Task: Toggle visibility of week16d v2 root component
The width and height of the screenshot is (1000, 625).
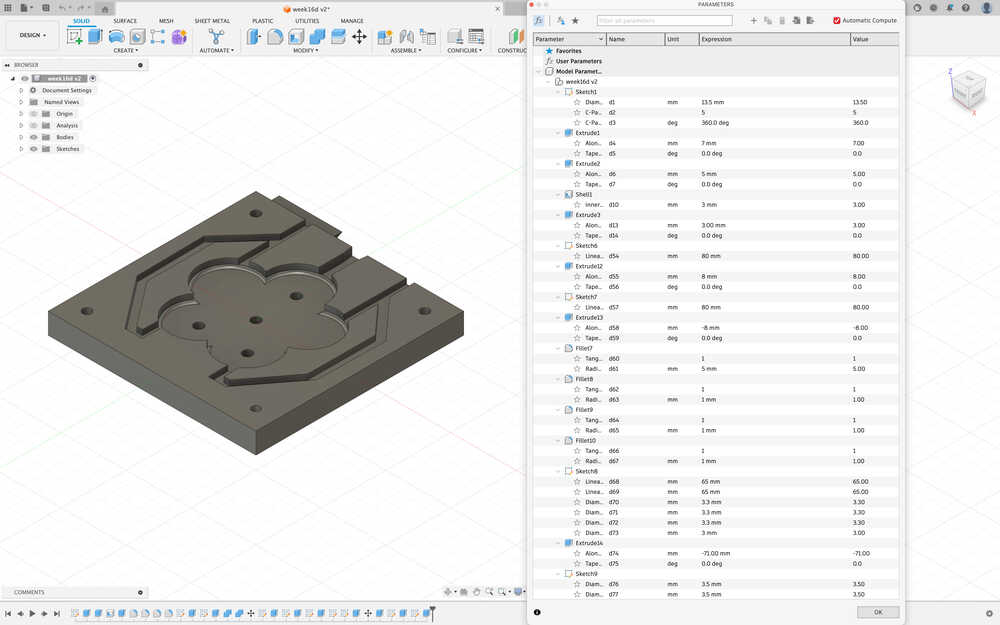Action: pyautogui.click(x=25, y=78)
